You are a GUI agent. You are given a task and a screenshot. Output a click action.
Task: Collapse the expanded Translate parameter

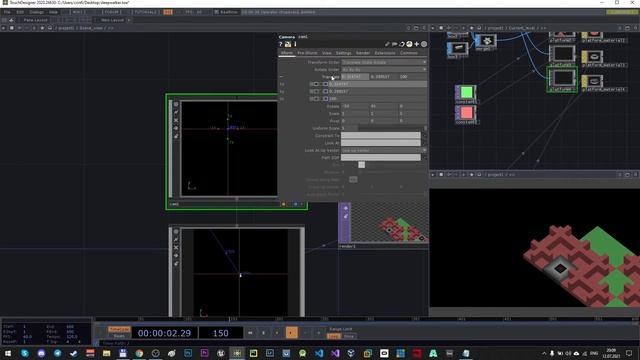[281, 77]
